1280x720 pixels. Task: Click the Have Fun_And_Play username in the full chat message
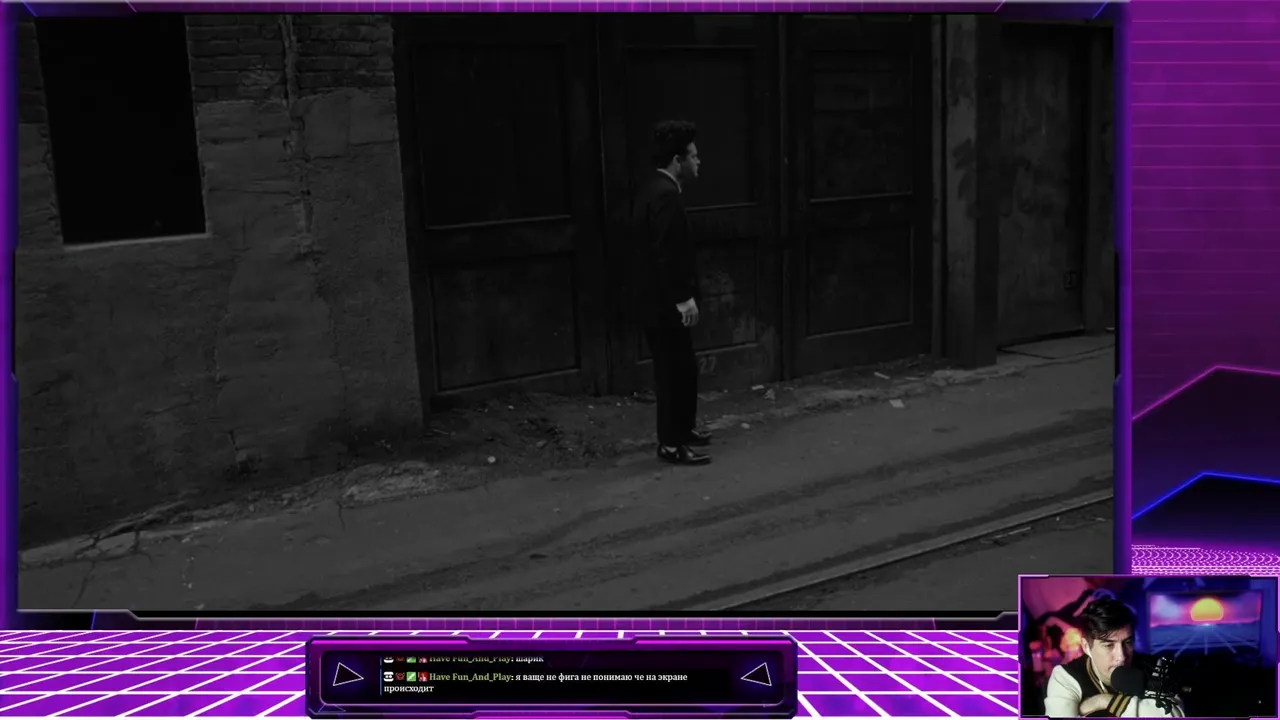click(x=470, y=677)
